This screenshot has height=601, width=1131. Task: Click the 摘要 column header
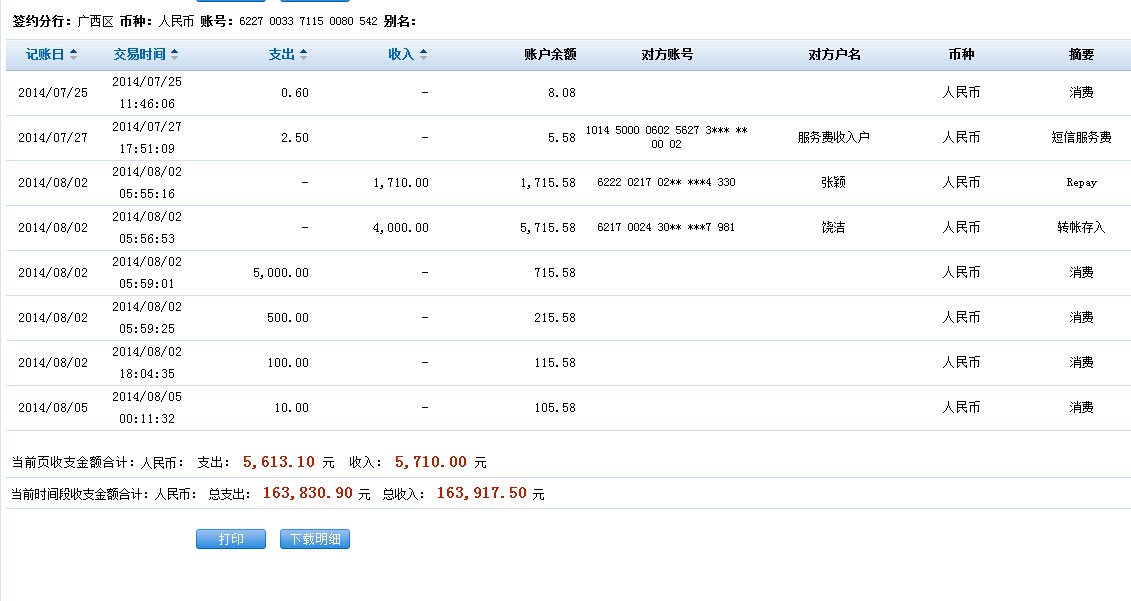click(1081, 55)
